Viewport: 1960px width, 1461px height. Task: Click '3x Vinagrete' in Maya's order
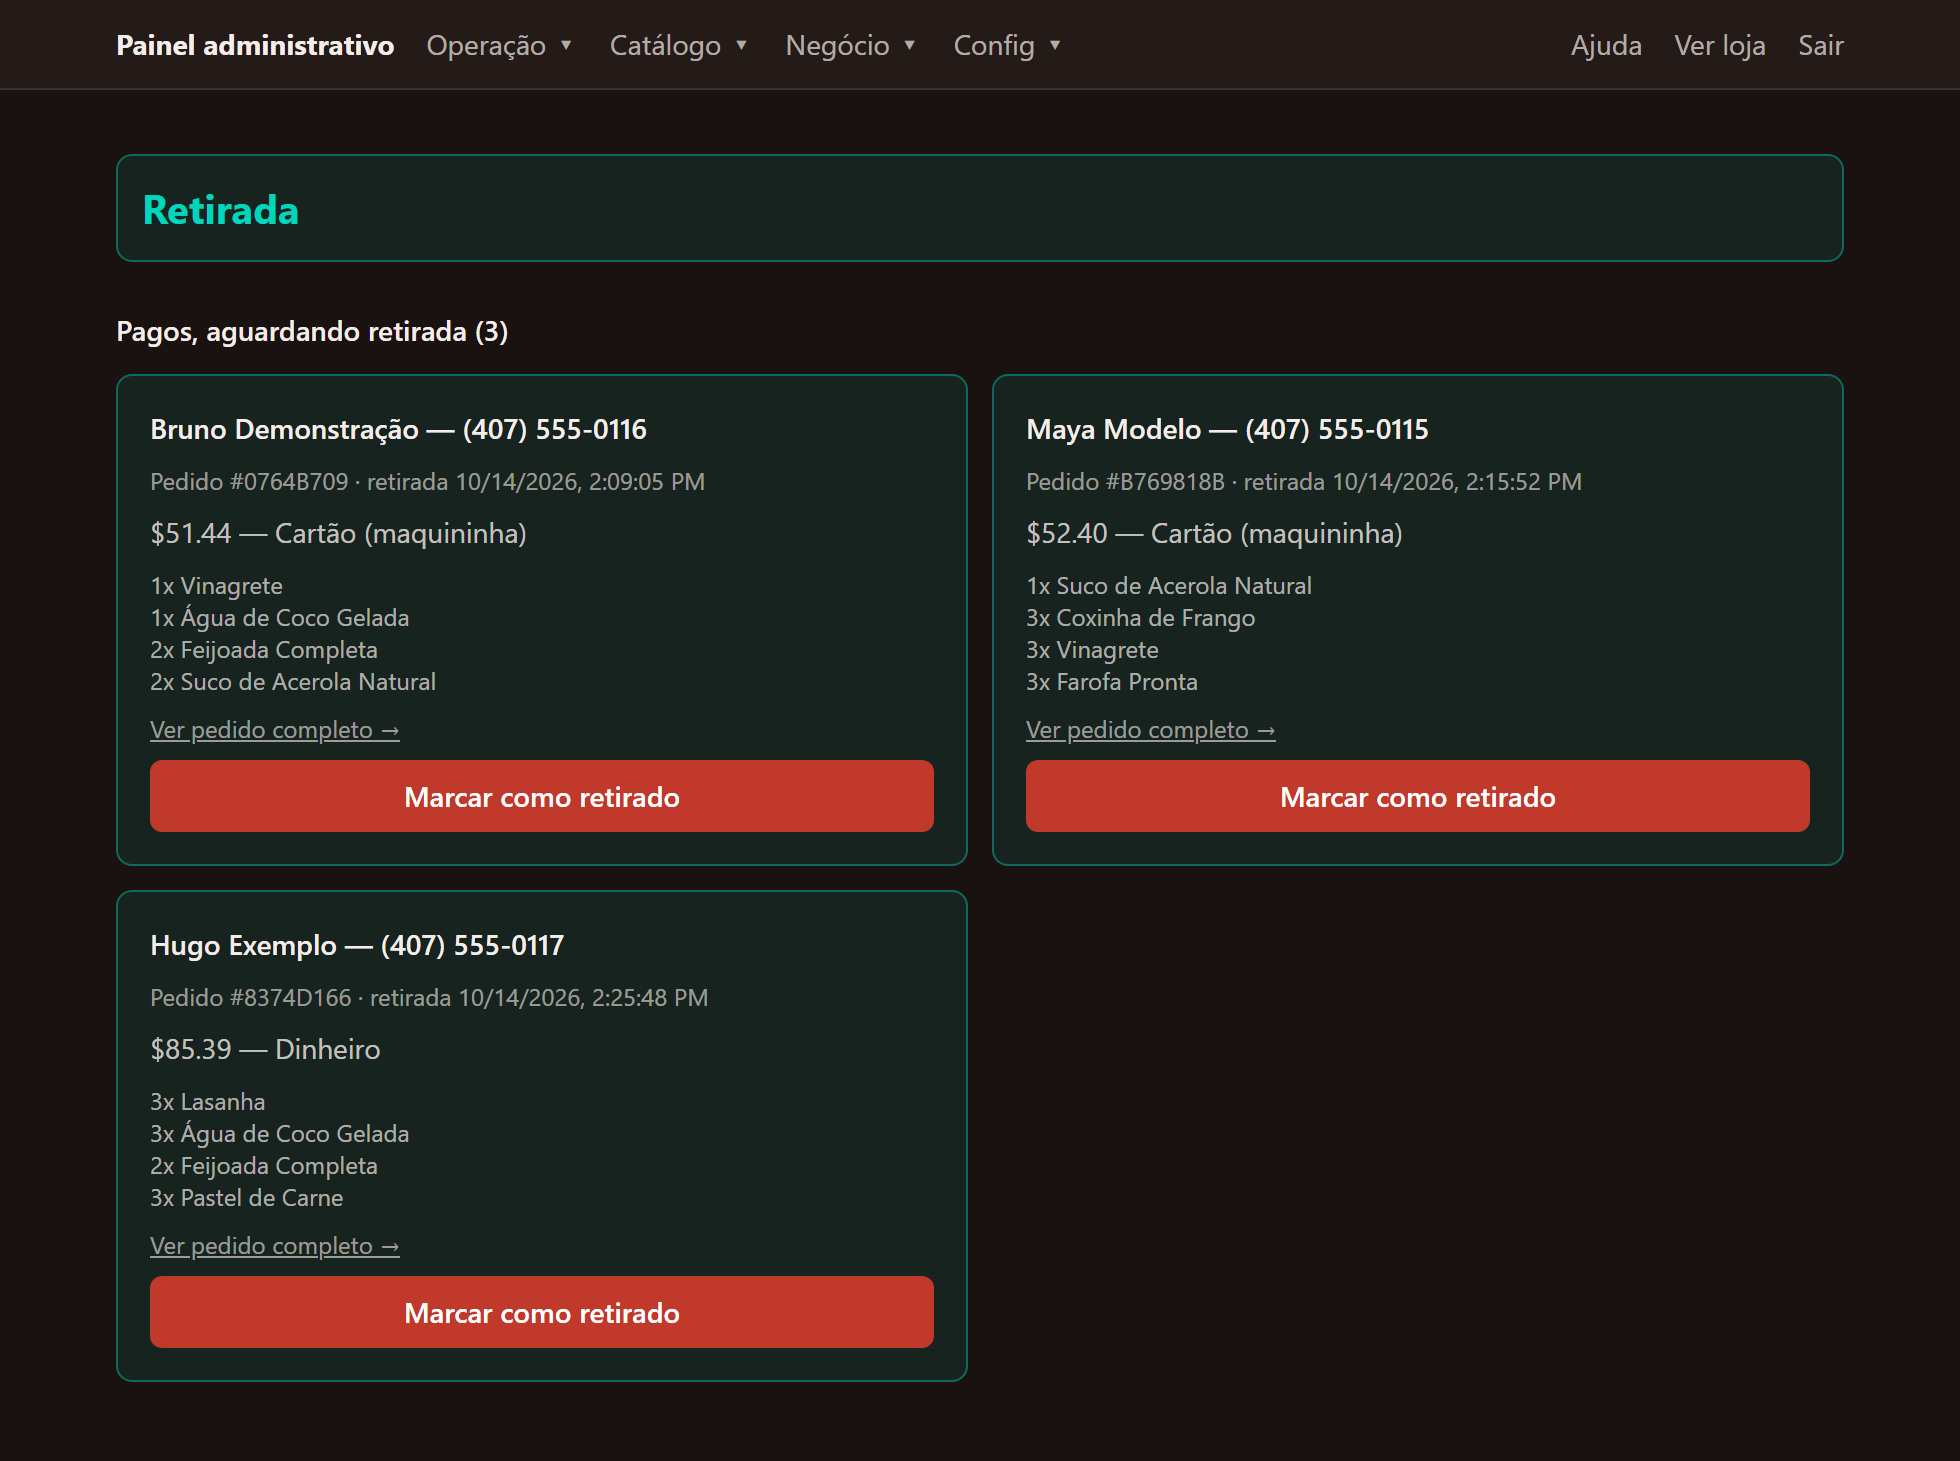(1092, 650)
